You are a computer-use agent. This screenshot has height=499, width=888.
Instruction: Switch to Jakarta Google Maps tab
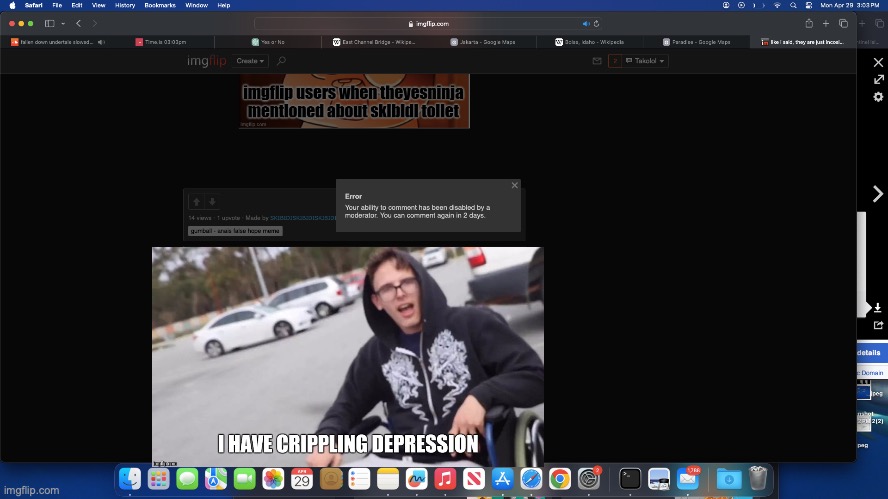pyautogui.click(x=483, y=42)
